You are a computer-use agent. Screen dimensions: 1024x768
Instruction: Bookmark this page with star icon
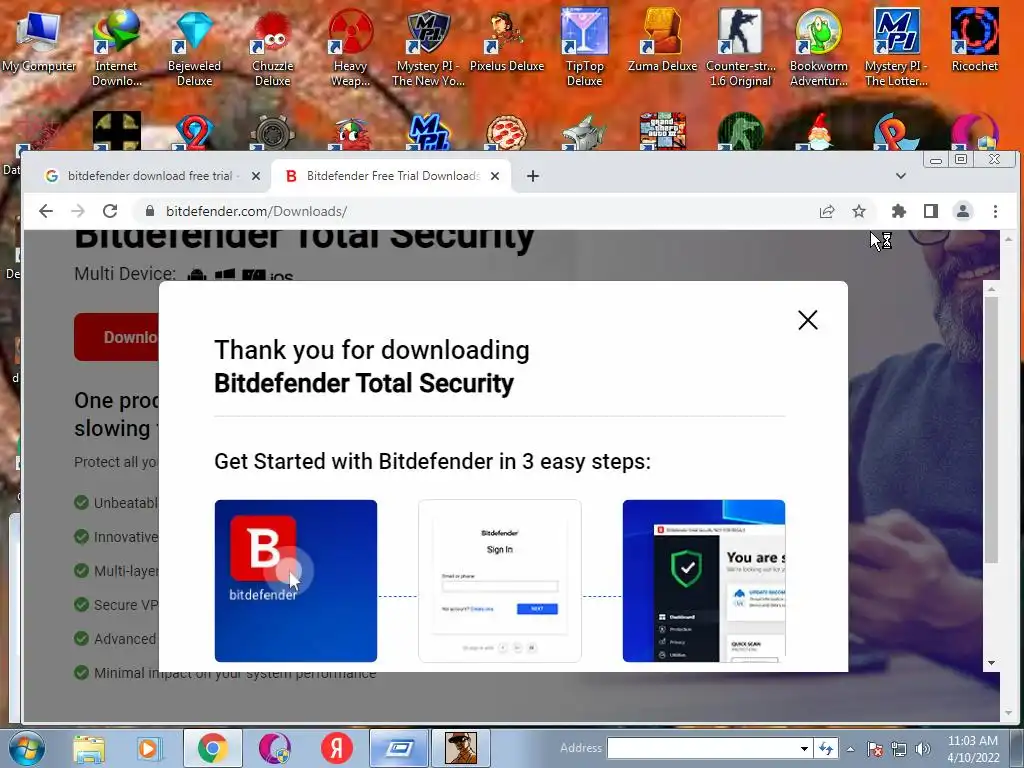pyautogui.click(x=859, y=211)
